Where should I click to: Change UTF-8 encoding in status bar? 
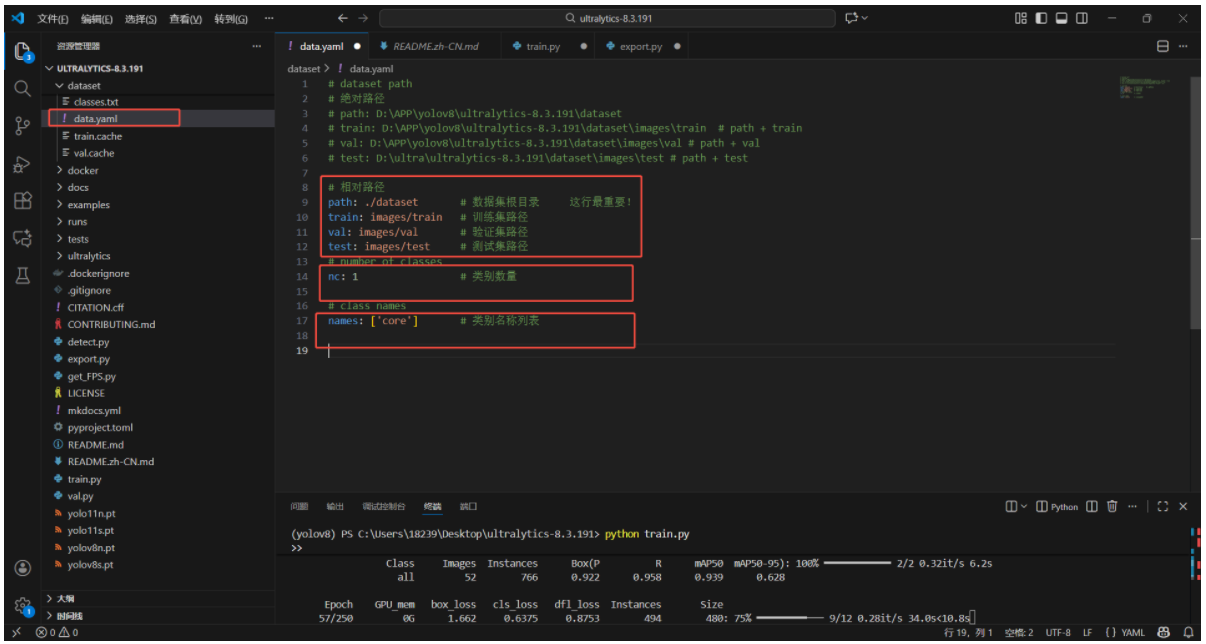coord(1058,632)
